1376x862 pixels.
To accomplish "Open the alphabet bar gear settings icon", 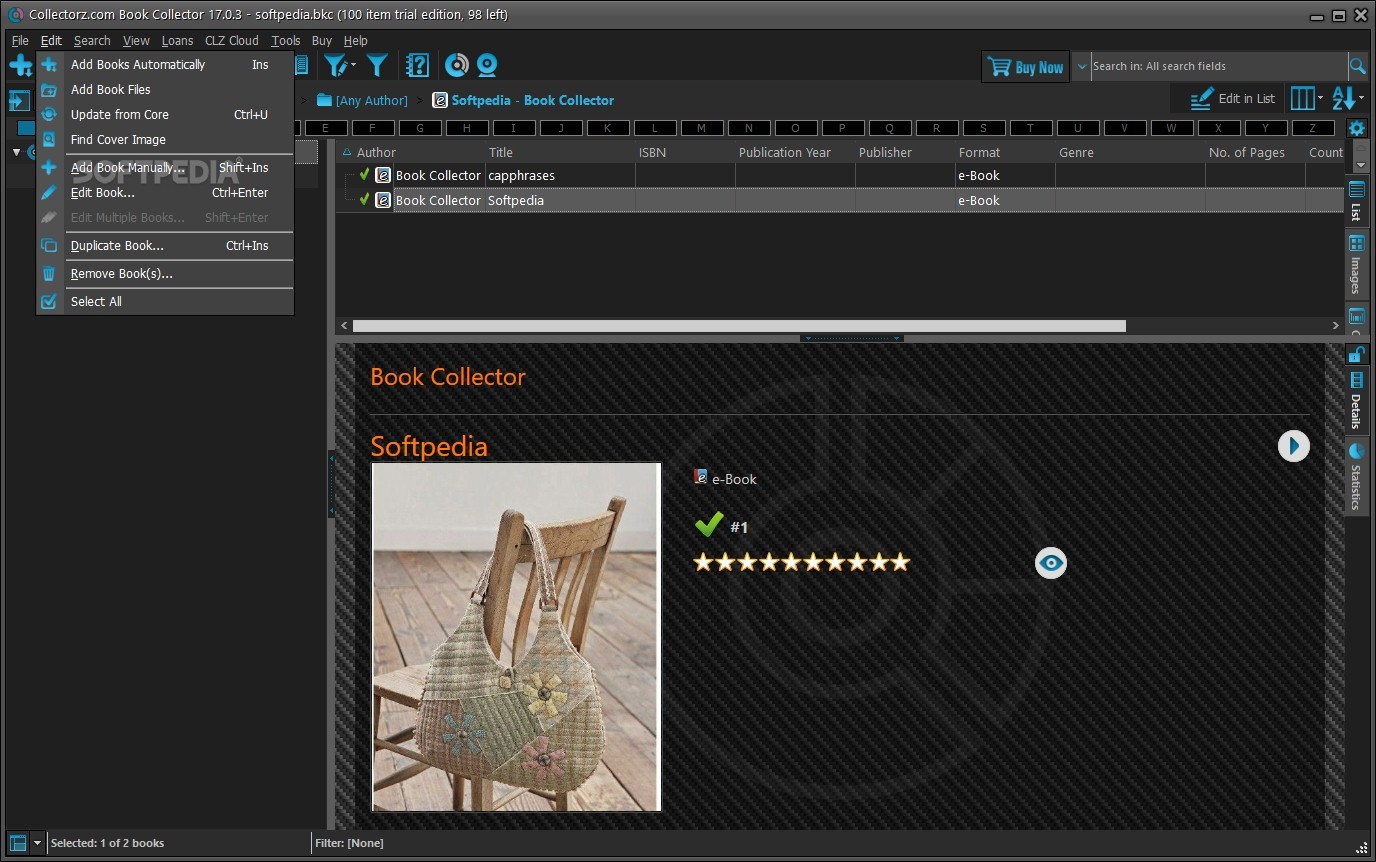I will click(1356, 128).
